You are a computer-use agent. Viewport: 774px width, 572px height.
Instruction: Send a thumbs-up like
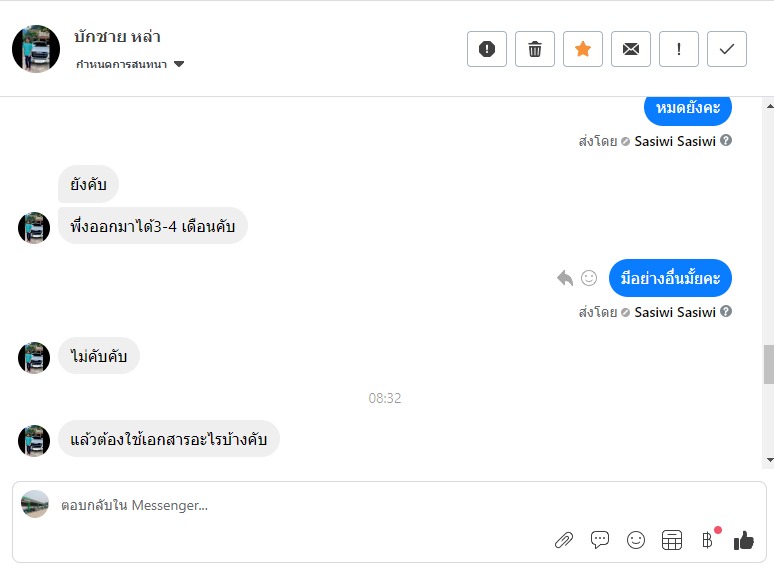743,540
